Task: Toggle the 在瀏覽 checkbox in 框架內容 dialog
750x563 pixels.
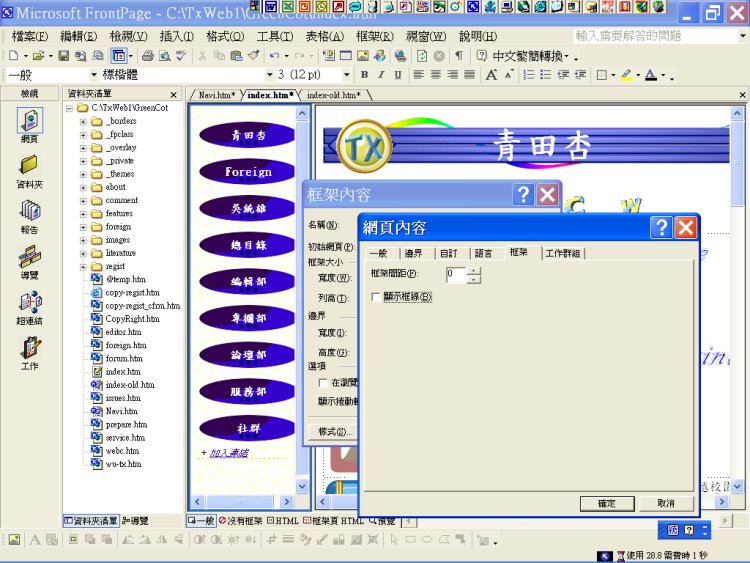Action: [x=322, y=382]
